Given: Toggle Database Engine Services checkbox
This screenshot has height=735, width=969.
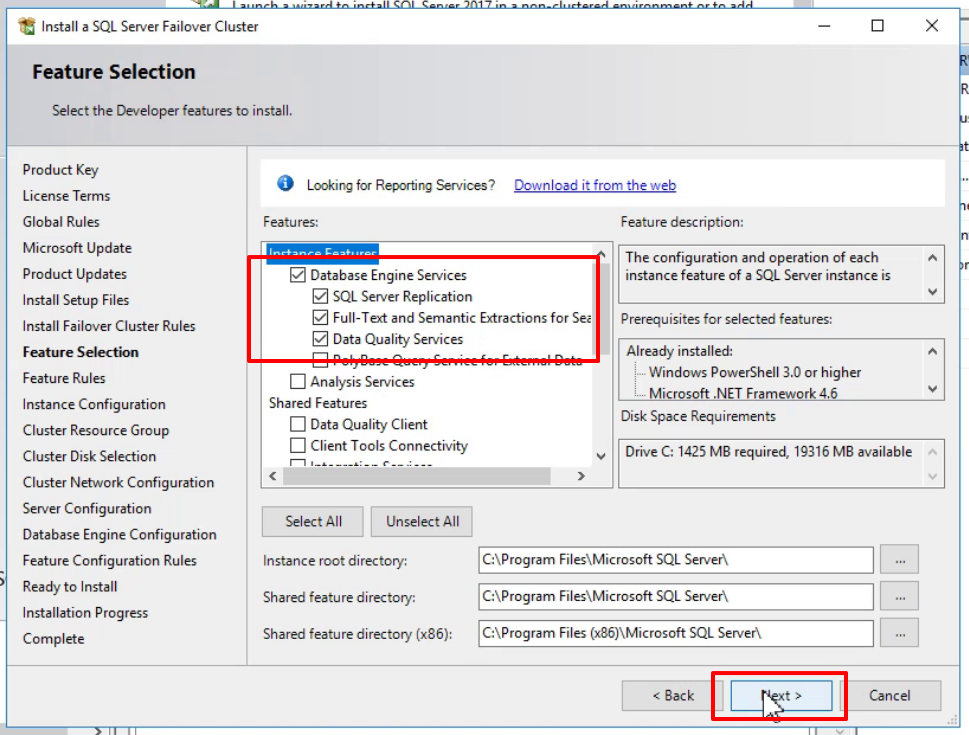Looking at the screenshot, I should tap(298, 274).
